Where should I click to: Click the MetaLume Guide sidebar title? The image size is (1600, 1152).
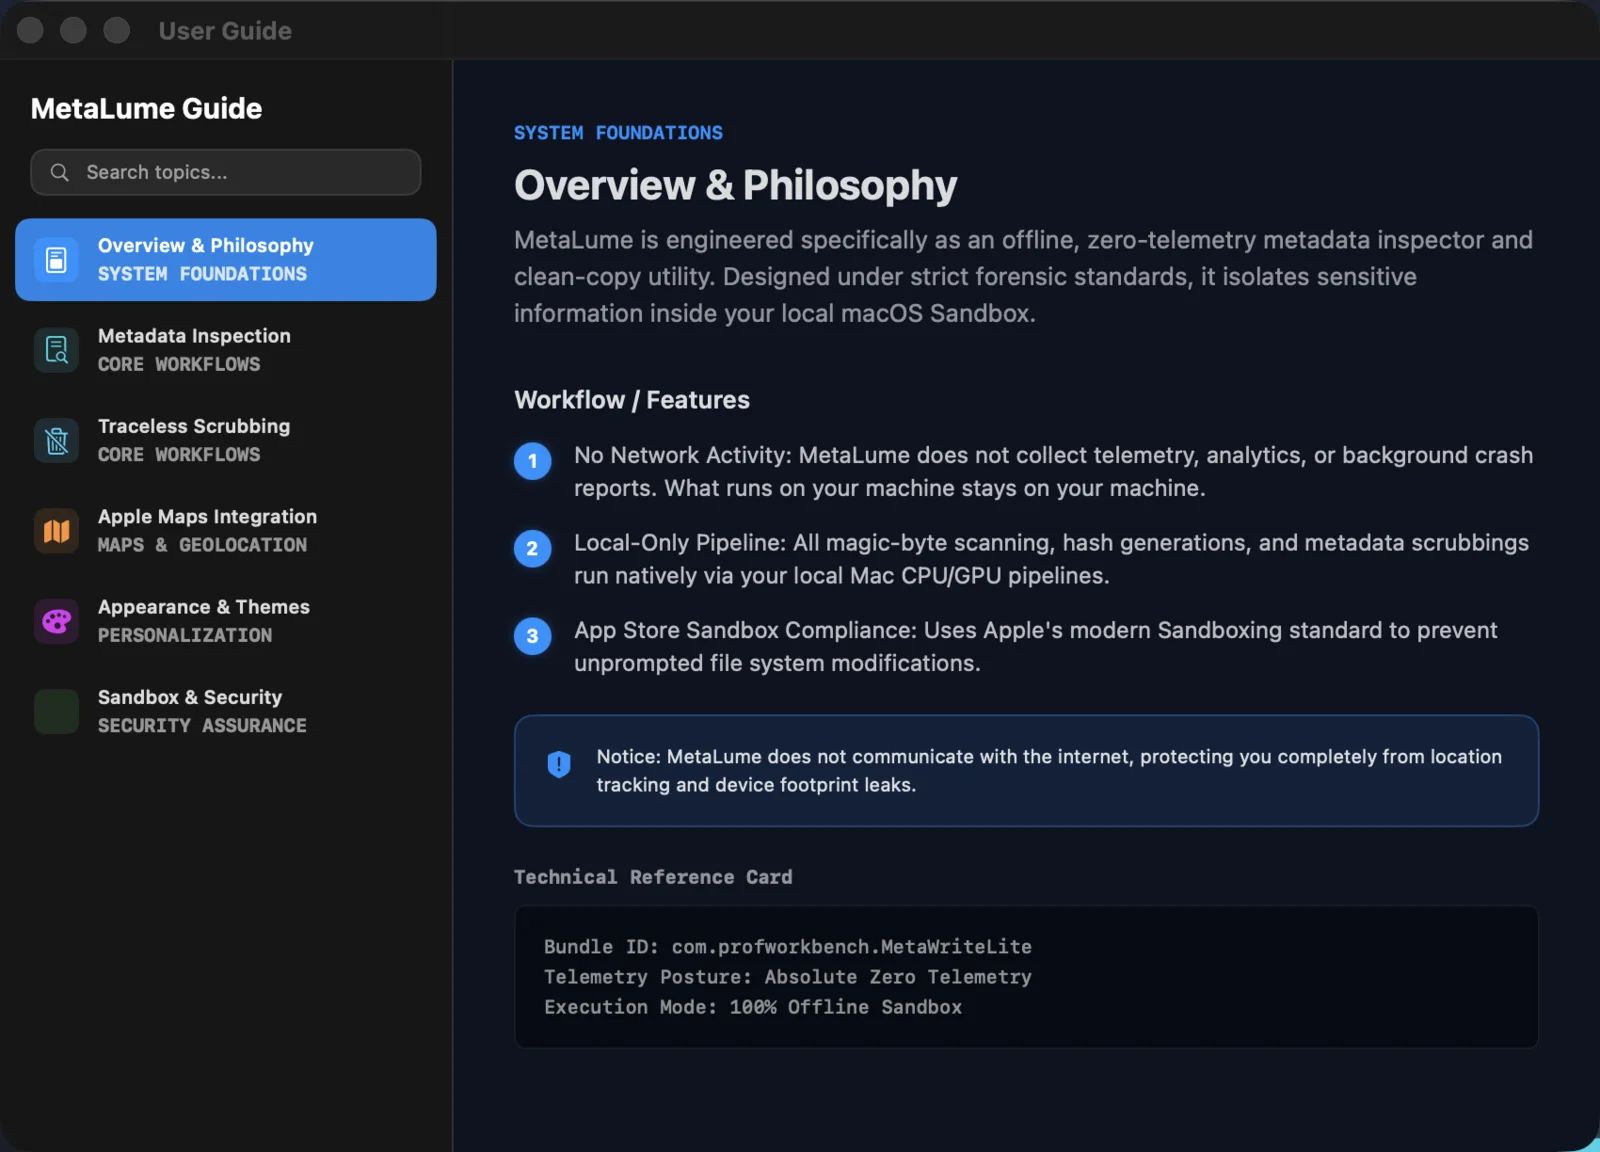click(x=146, y=108)
